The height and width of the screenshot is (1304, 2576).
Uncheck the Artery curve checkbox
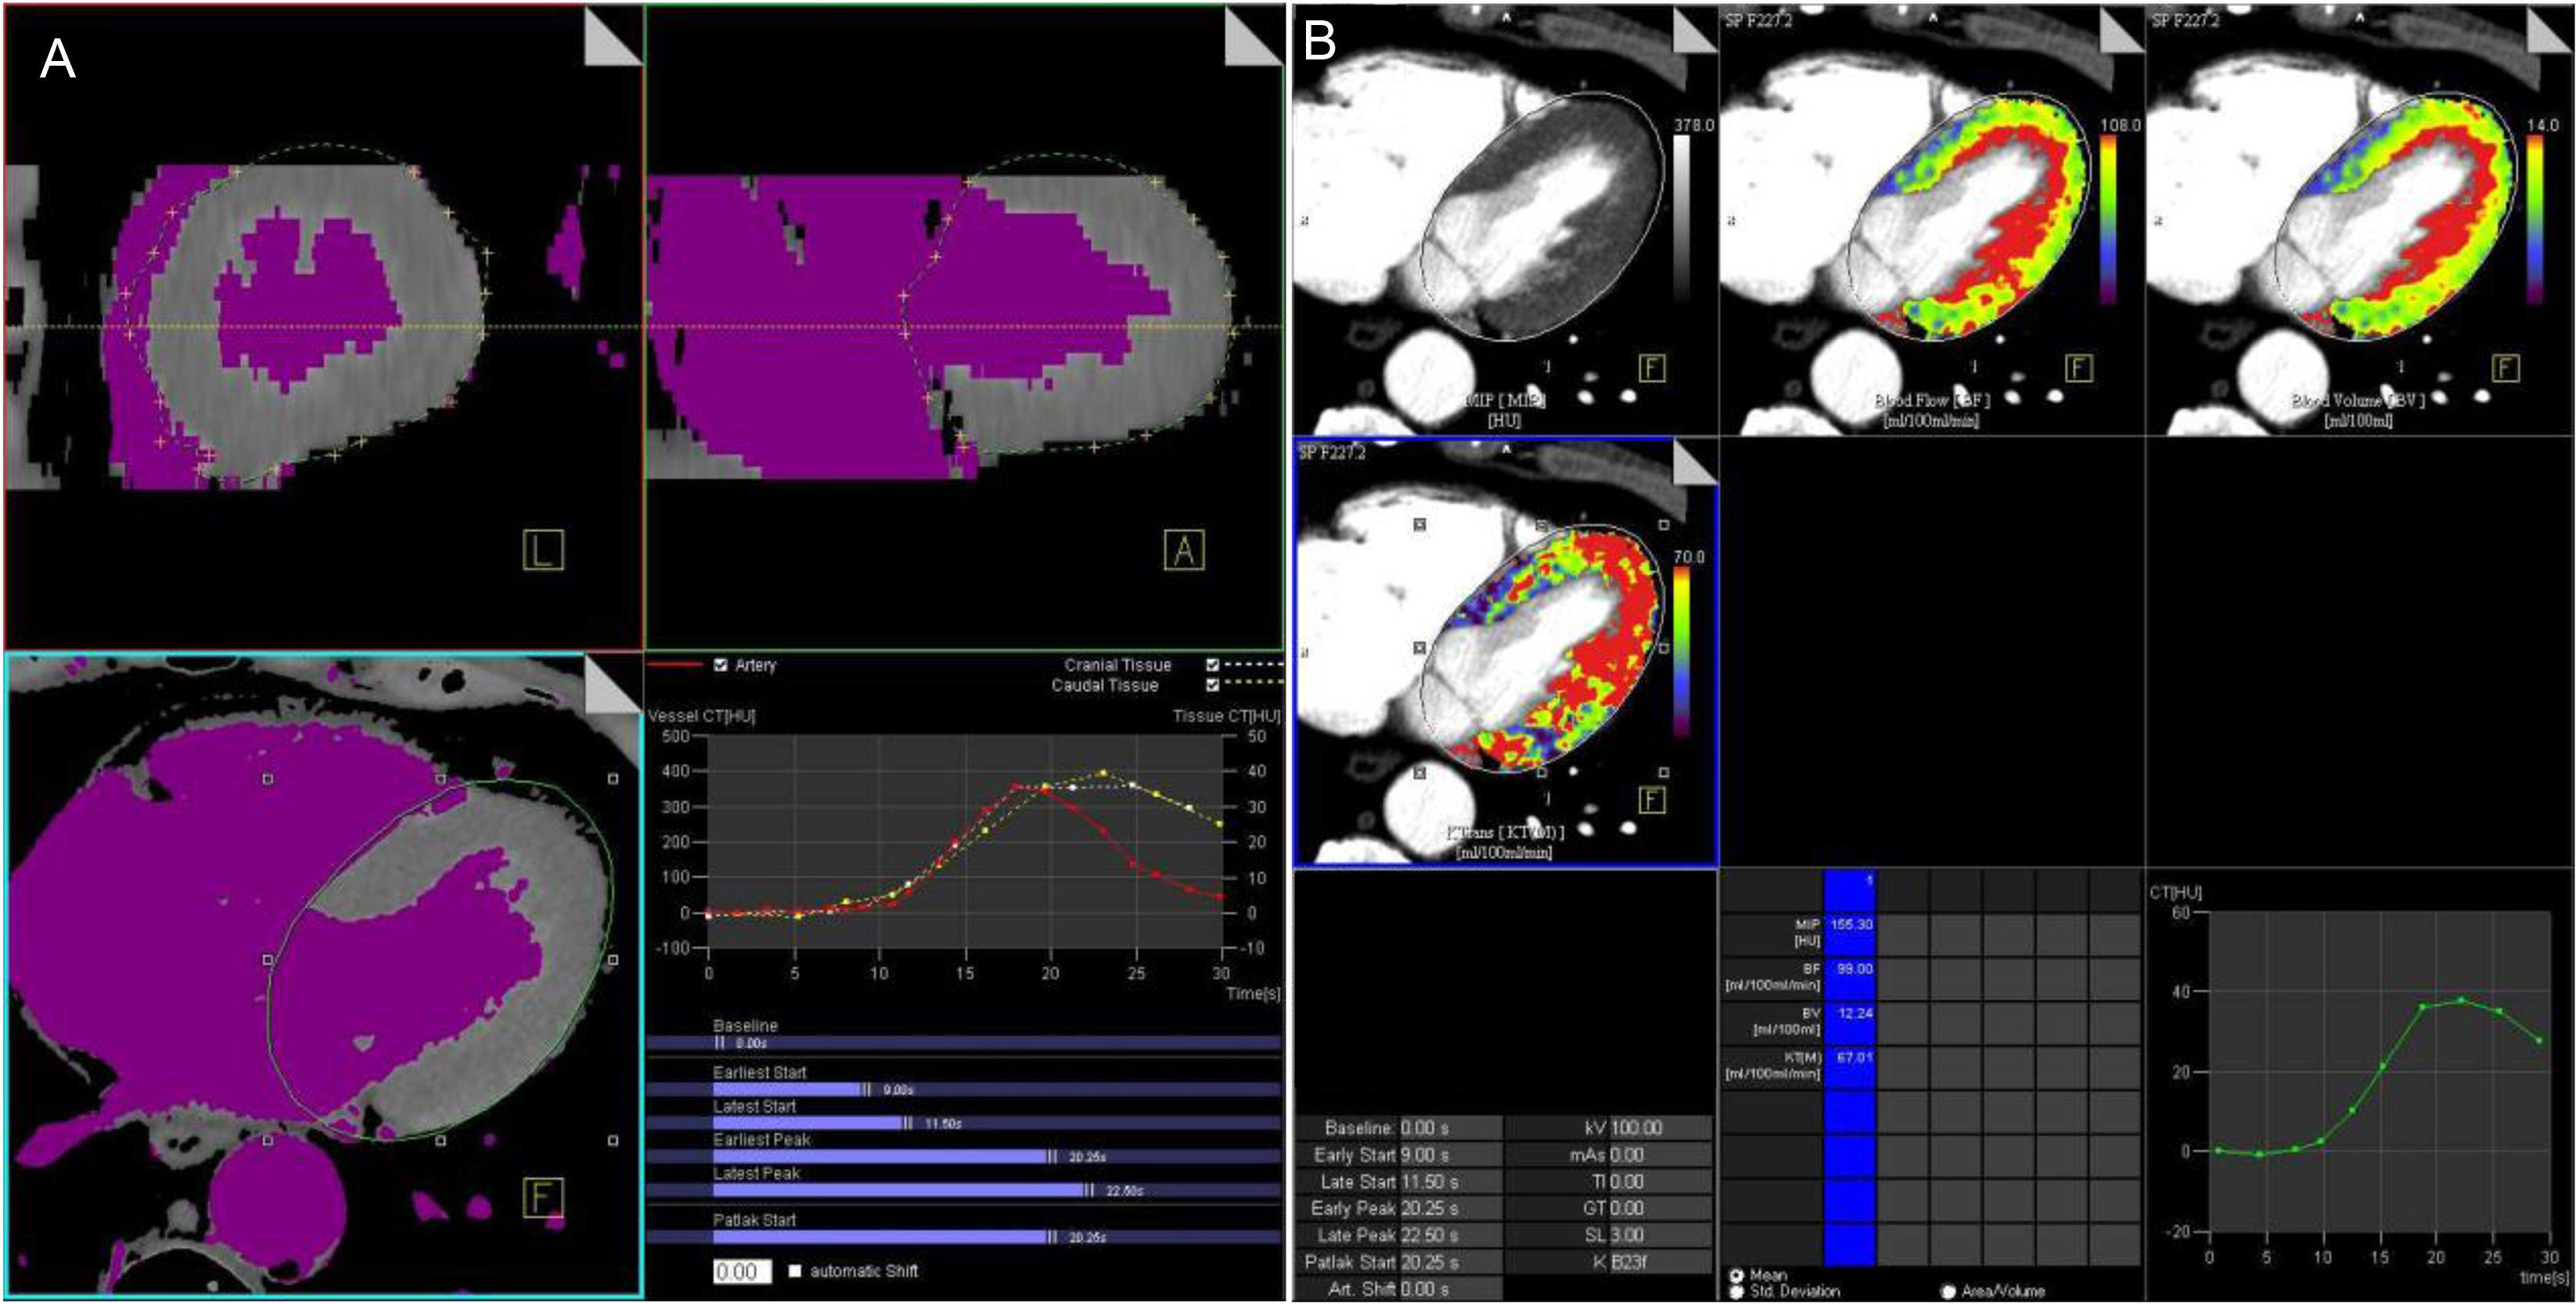[x=721, y=665]
